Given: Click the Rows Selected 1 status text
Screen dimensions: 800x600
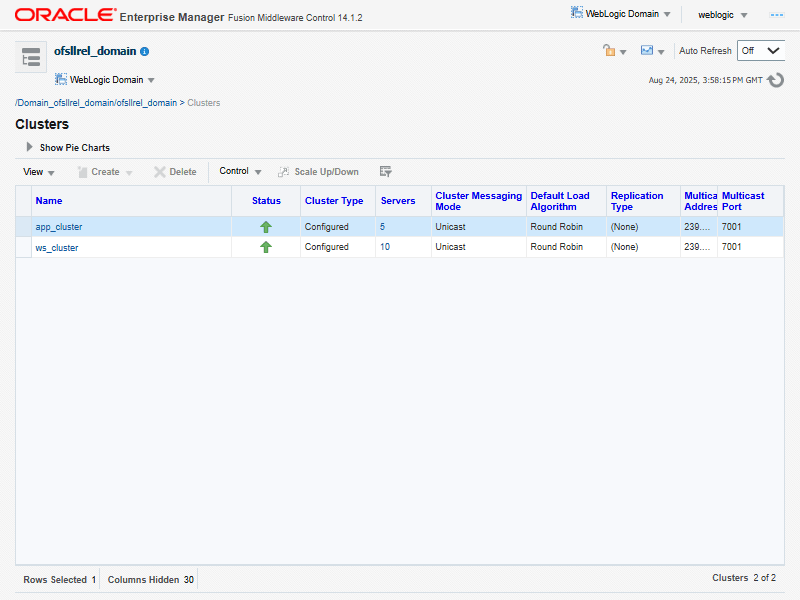Looking at the screenshot, I should click(x=60, y=580).
